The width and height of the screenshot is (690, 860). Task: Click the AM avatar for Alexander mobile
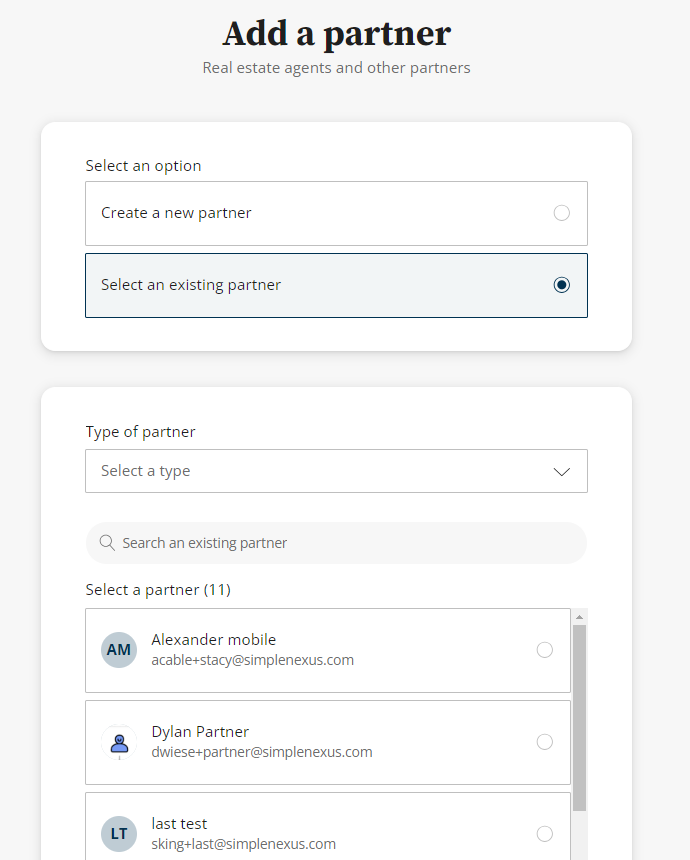pyautogui.click(x=119, y=650)
